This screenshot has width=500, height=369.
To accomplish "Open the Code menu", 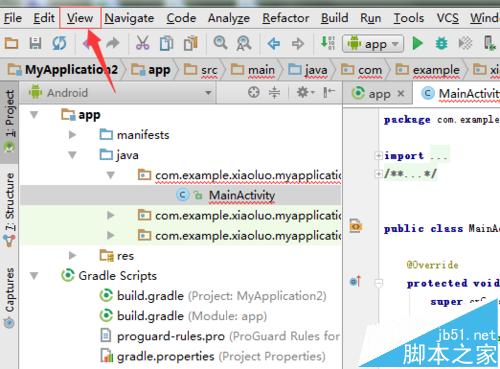I will tap(181, 18).
